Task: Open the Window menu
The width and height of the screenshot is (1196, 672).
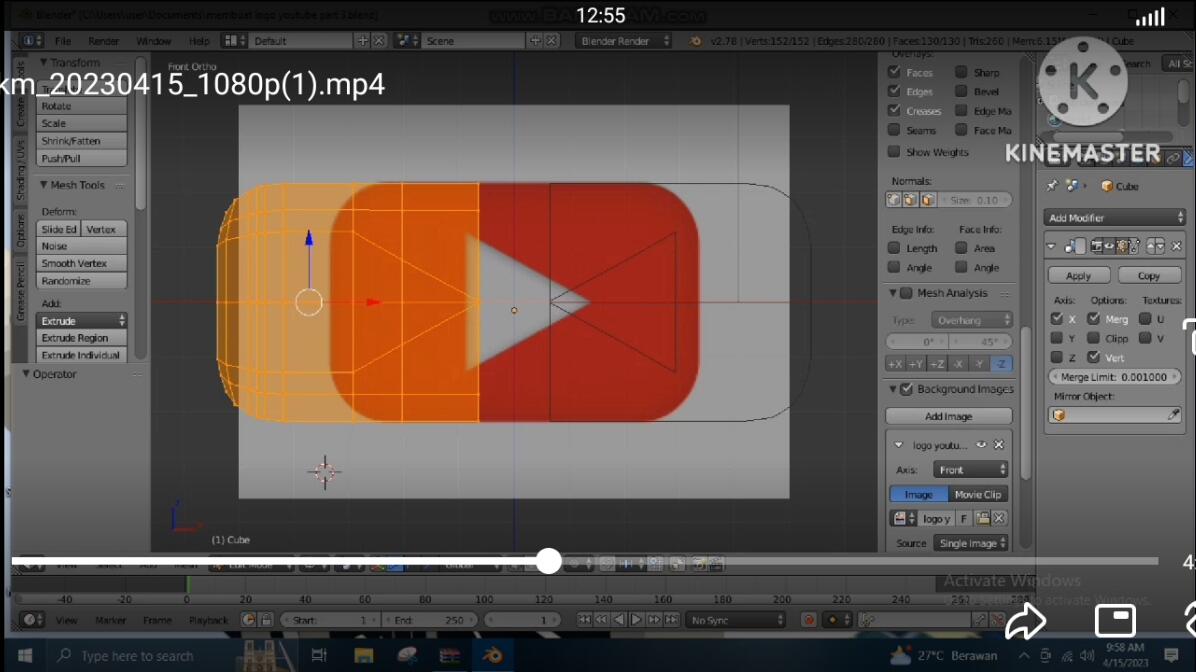Action: [153, 40]
